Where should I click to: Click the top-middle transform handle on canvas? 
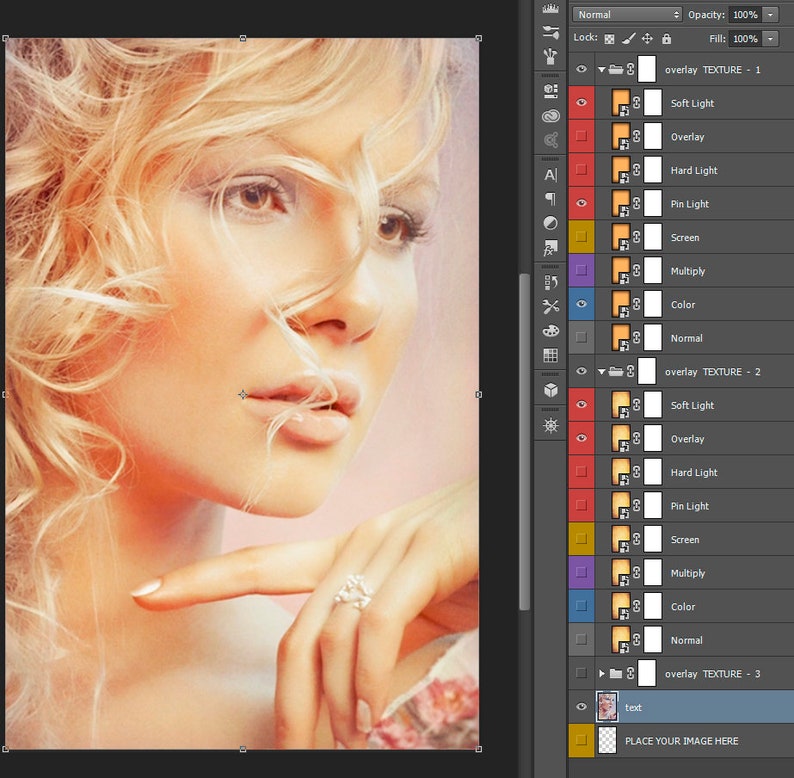pos(243,38)
